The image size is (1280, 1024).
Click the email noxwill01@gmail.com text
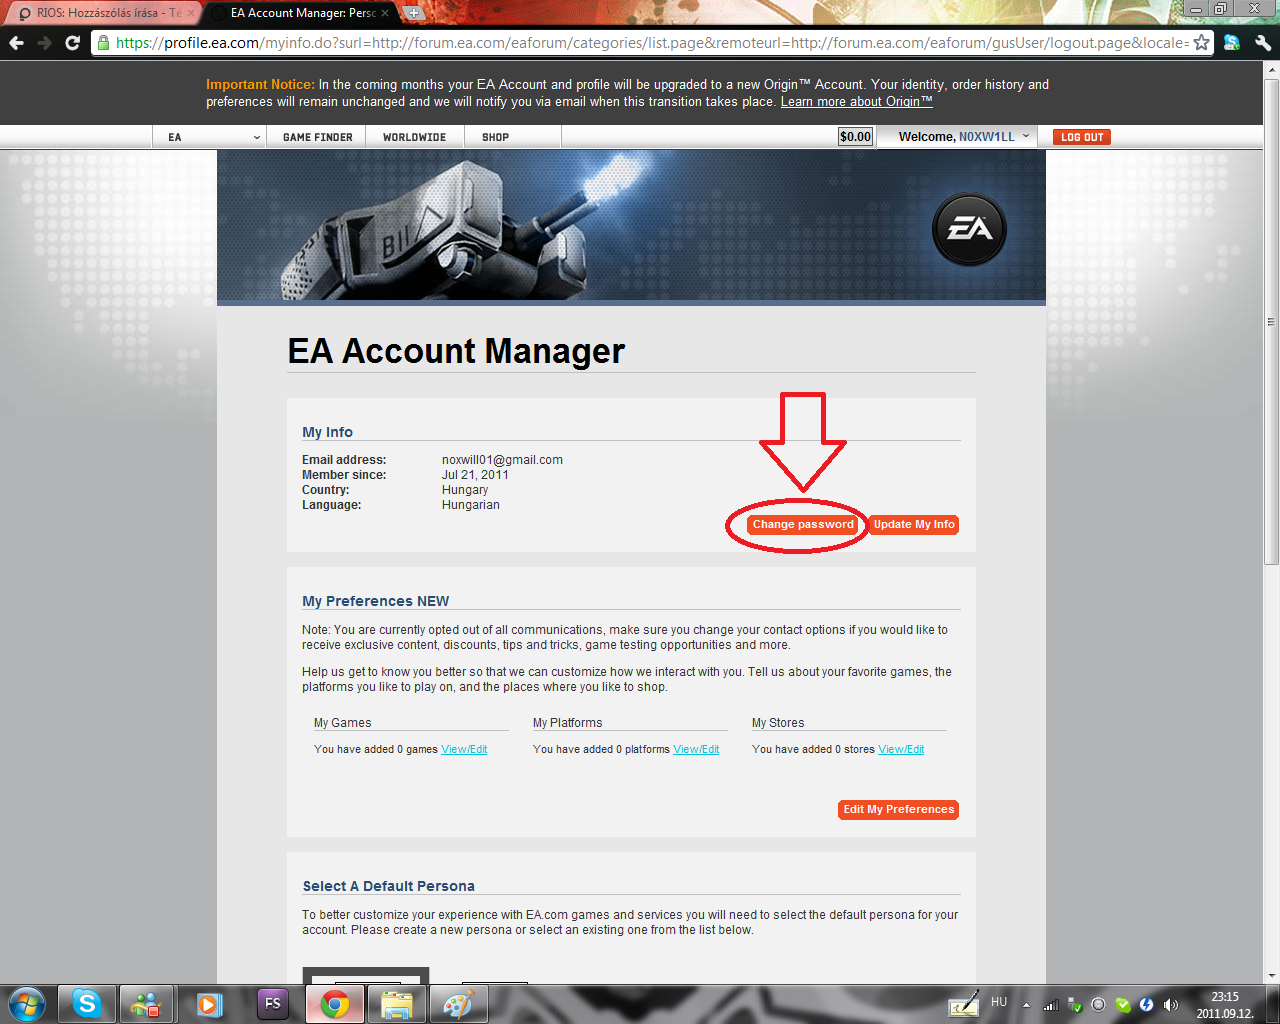[502, 460]
